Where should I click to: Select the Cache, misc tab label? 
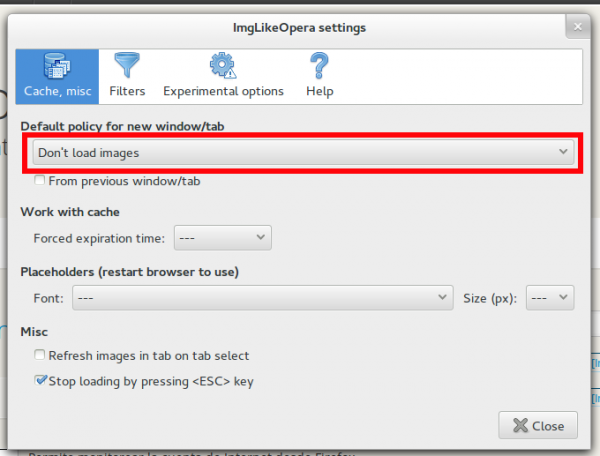pyautogui.click(x=57, y=91)
